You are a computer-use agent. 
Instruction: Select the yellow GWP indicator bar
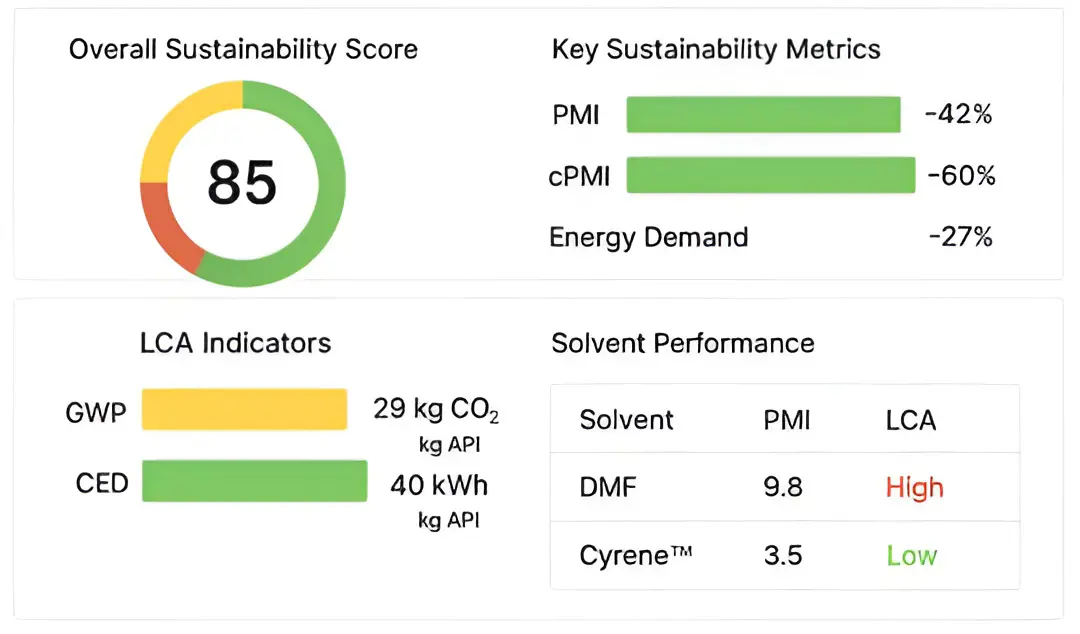(244, 410)
